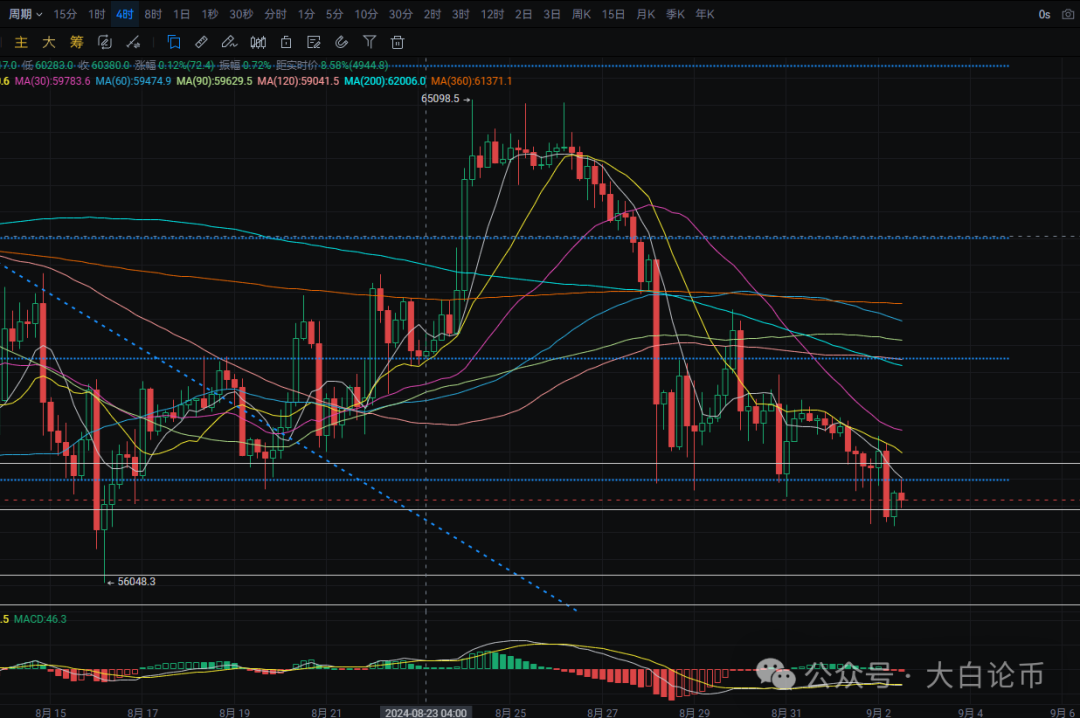The width and height of the screenshot is (1080, 718).
Task: Delete drawings with trash icon
Action: click(x=397, y=43)
